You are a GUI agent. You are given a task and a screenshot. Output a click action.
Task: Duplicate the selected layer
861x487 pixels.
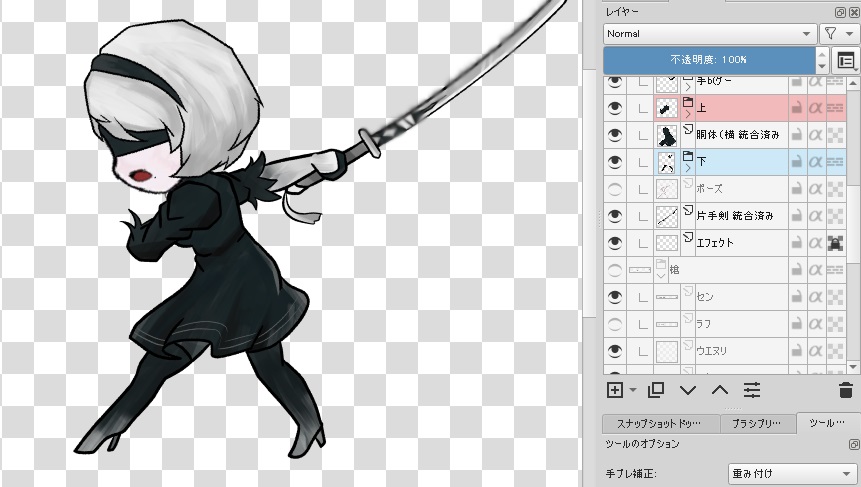click(656, 390)
